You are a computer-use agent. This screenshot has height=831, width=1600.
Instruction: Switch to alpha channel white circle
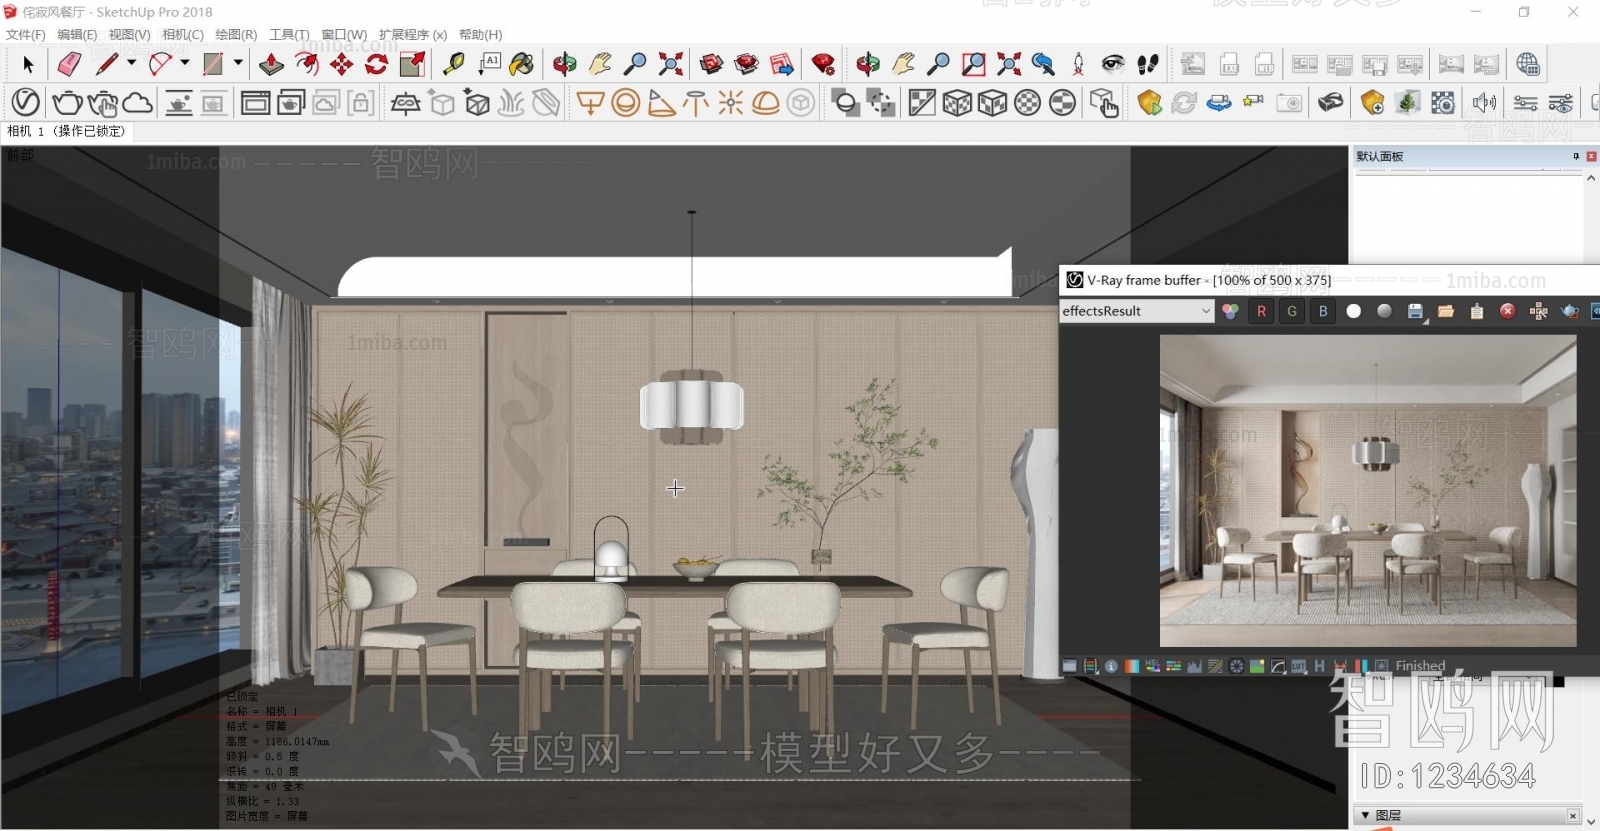(x=1354, y=312)
